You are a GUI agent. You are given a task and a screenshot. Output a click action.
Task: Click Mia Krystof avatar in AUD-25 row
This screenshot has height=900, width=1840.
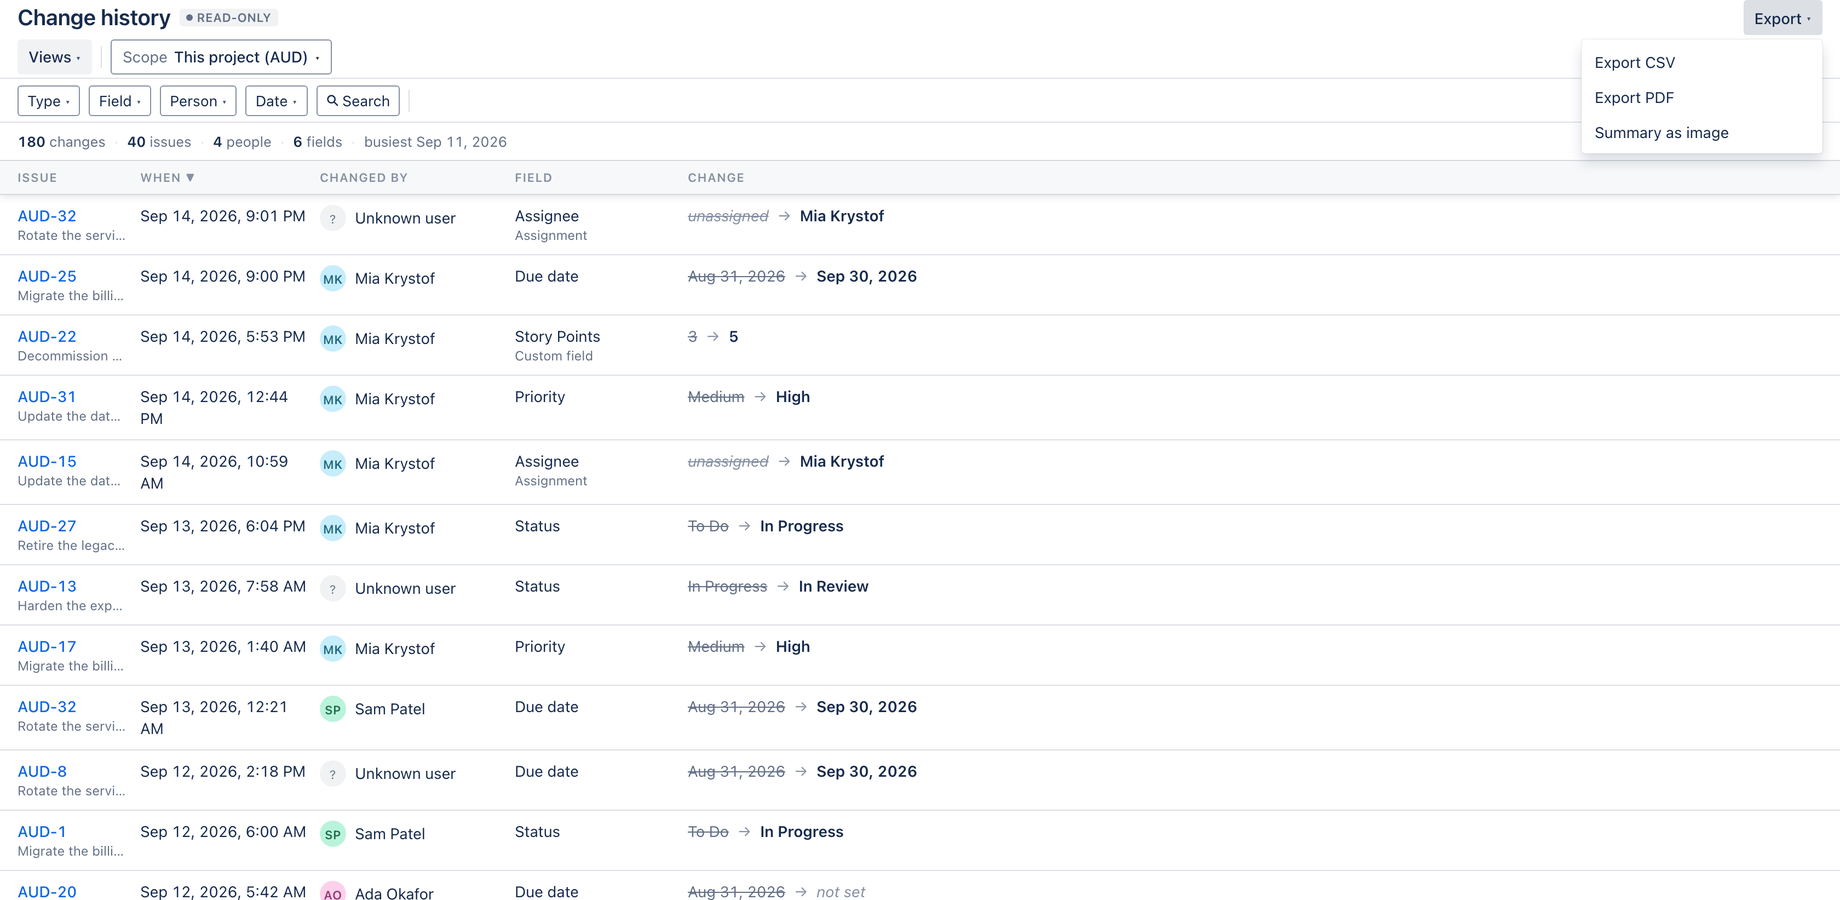pyautogui.click(x=333, y=279)
